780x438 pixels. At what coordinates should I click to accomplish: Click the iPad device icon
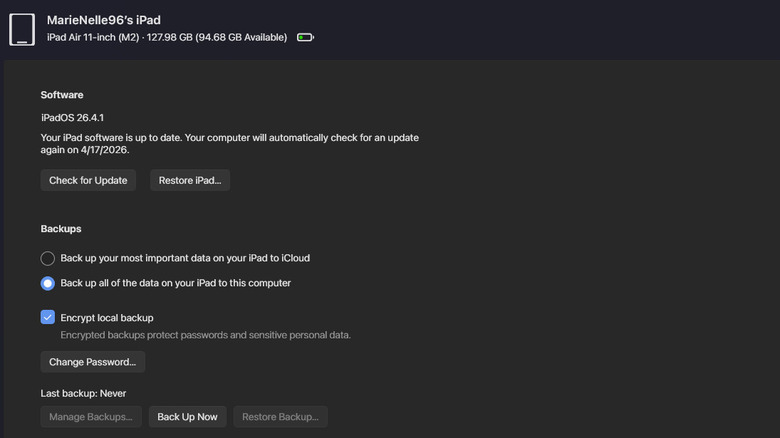tap(22, 30)
